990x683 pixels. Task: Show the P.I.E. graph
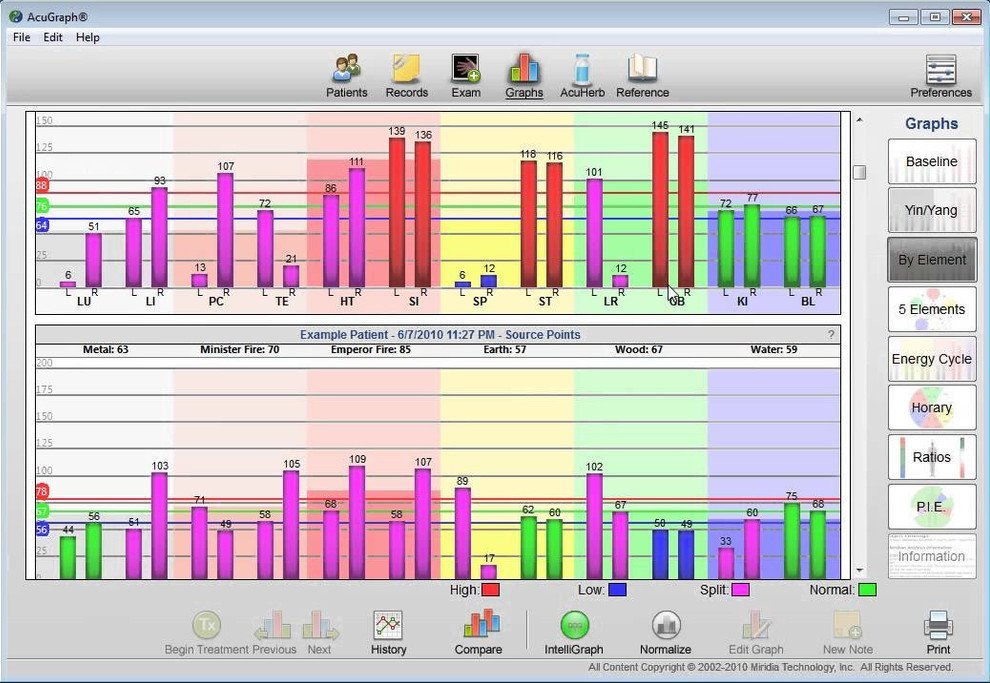tap(932, 506)
